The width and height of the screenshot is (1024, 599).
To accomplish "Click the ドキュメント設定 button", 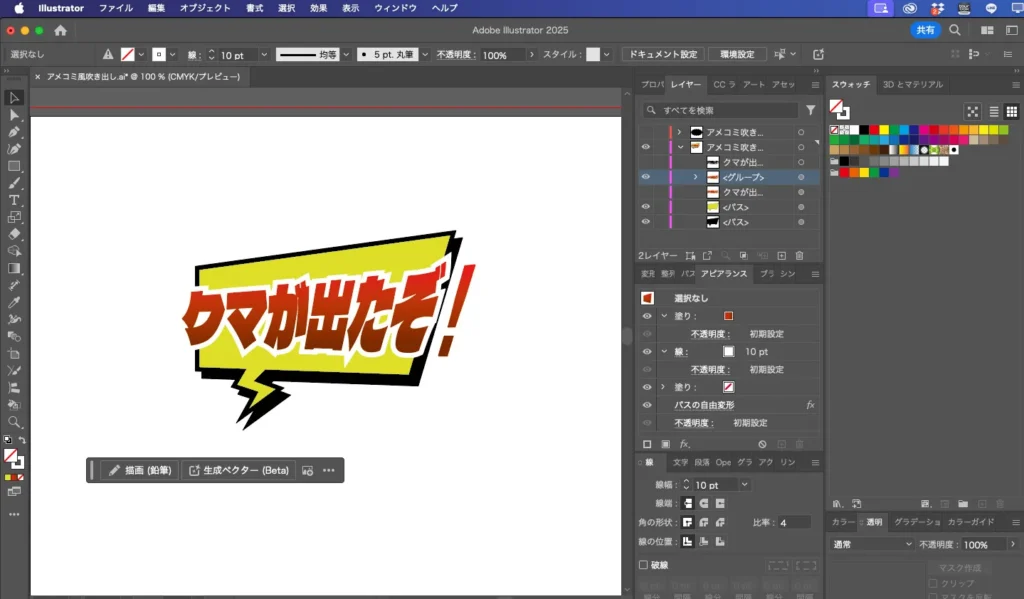I will pyautogui.click(x=662, y=54).
